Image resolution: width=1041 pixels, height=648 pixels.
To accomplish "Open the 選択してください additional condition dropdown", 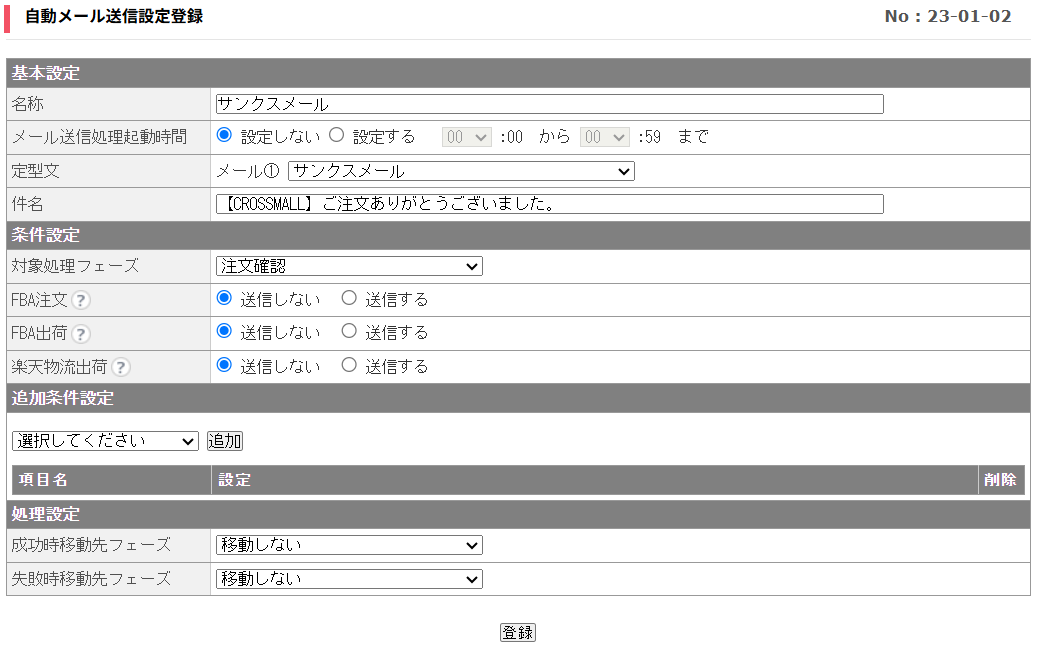I will click(106, 441).
